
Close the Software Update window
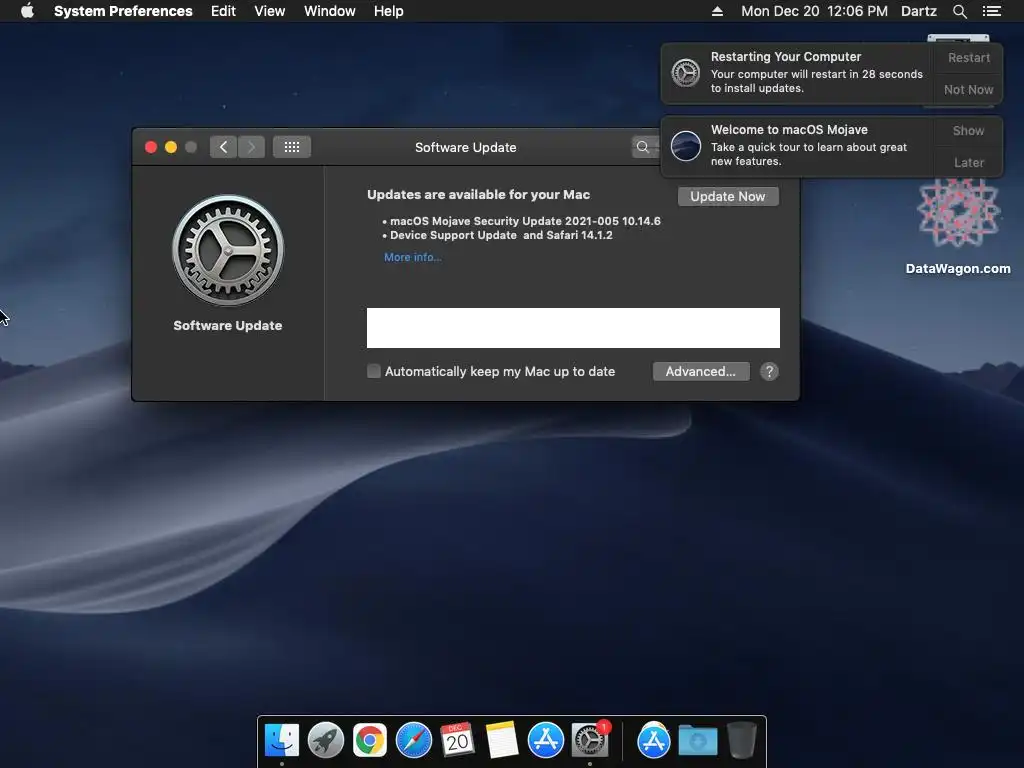coord(151,147)
